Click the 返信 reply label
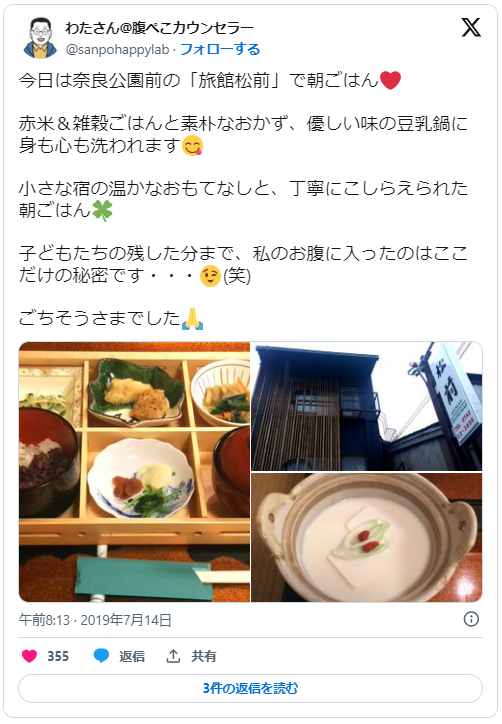Viewport: 502px width, 724px height. click(x=132, y=656)
